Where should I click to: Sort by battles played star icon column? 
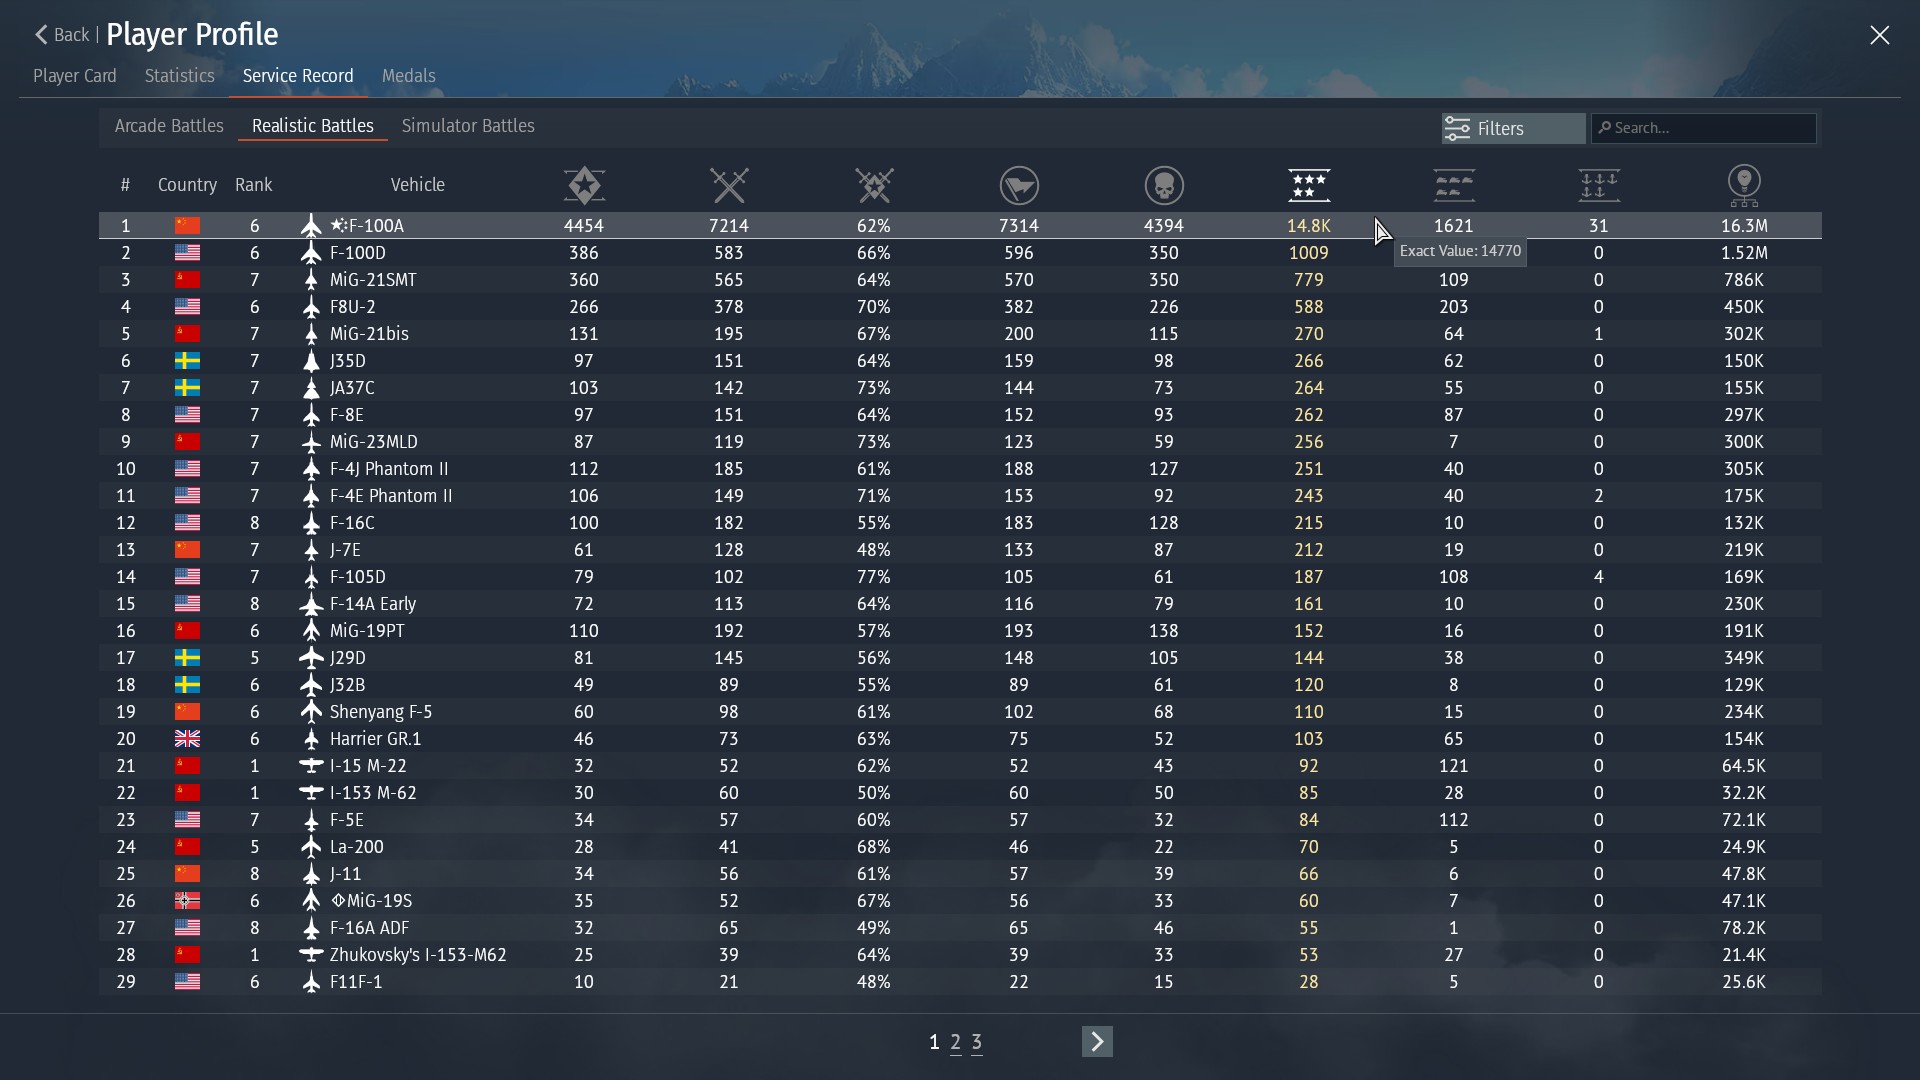(584, 185)
